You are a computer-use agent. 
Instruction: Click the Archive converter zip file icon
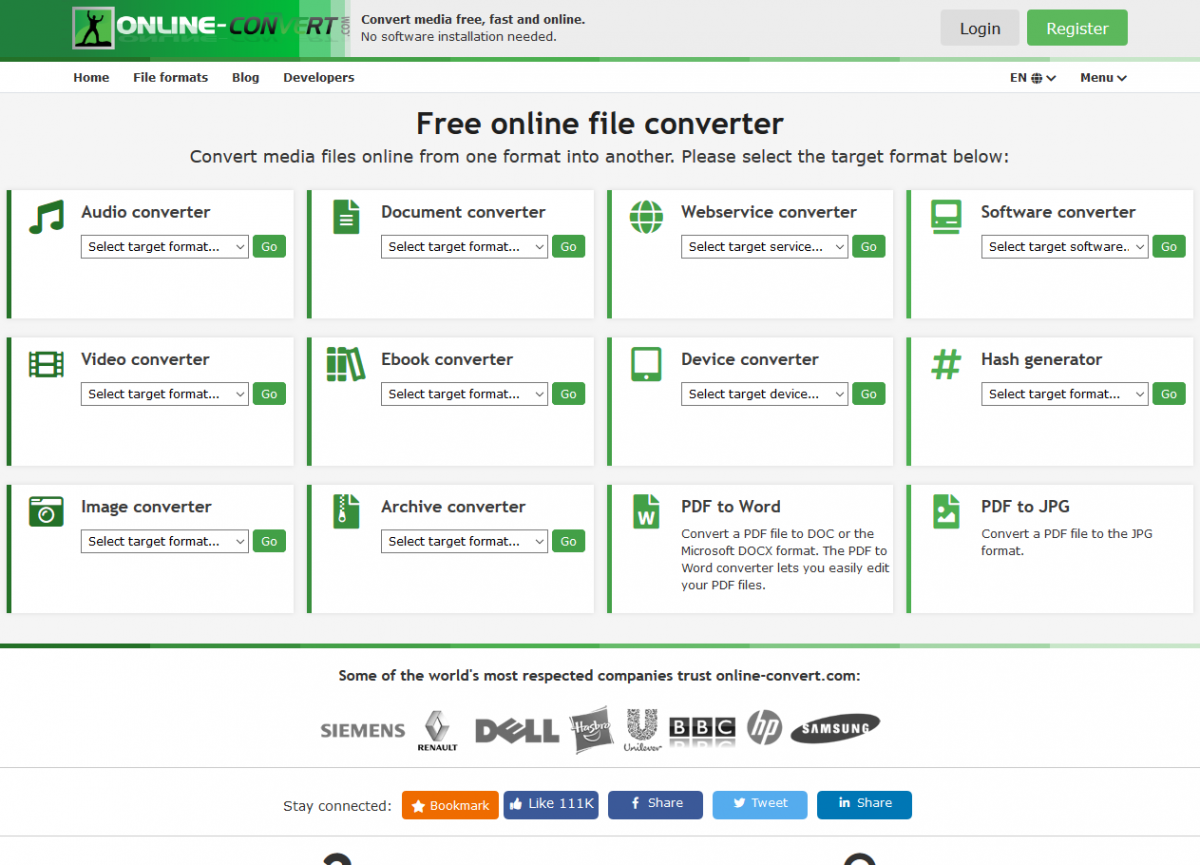[x=346, y=511]
